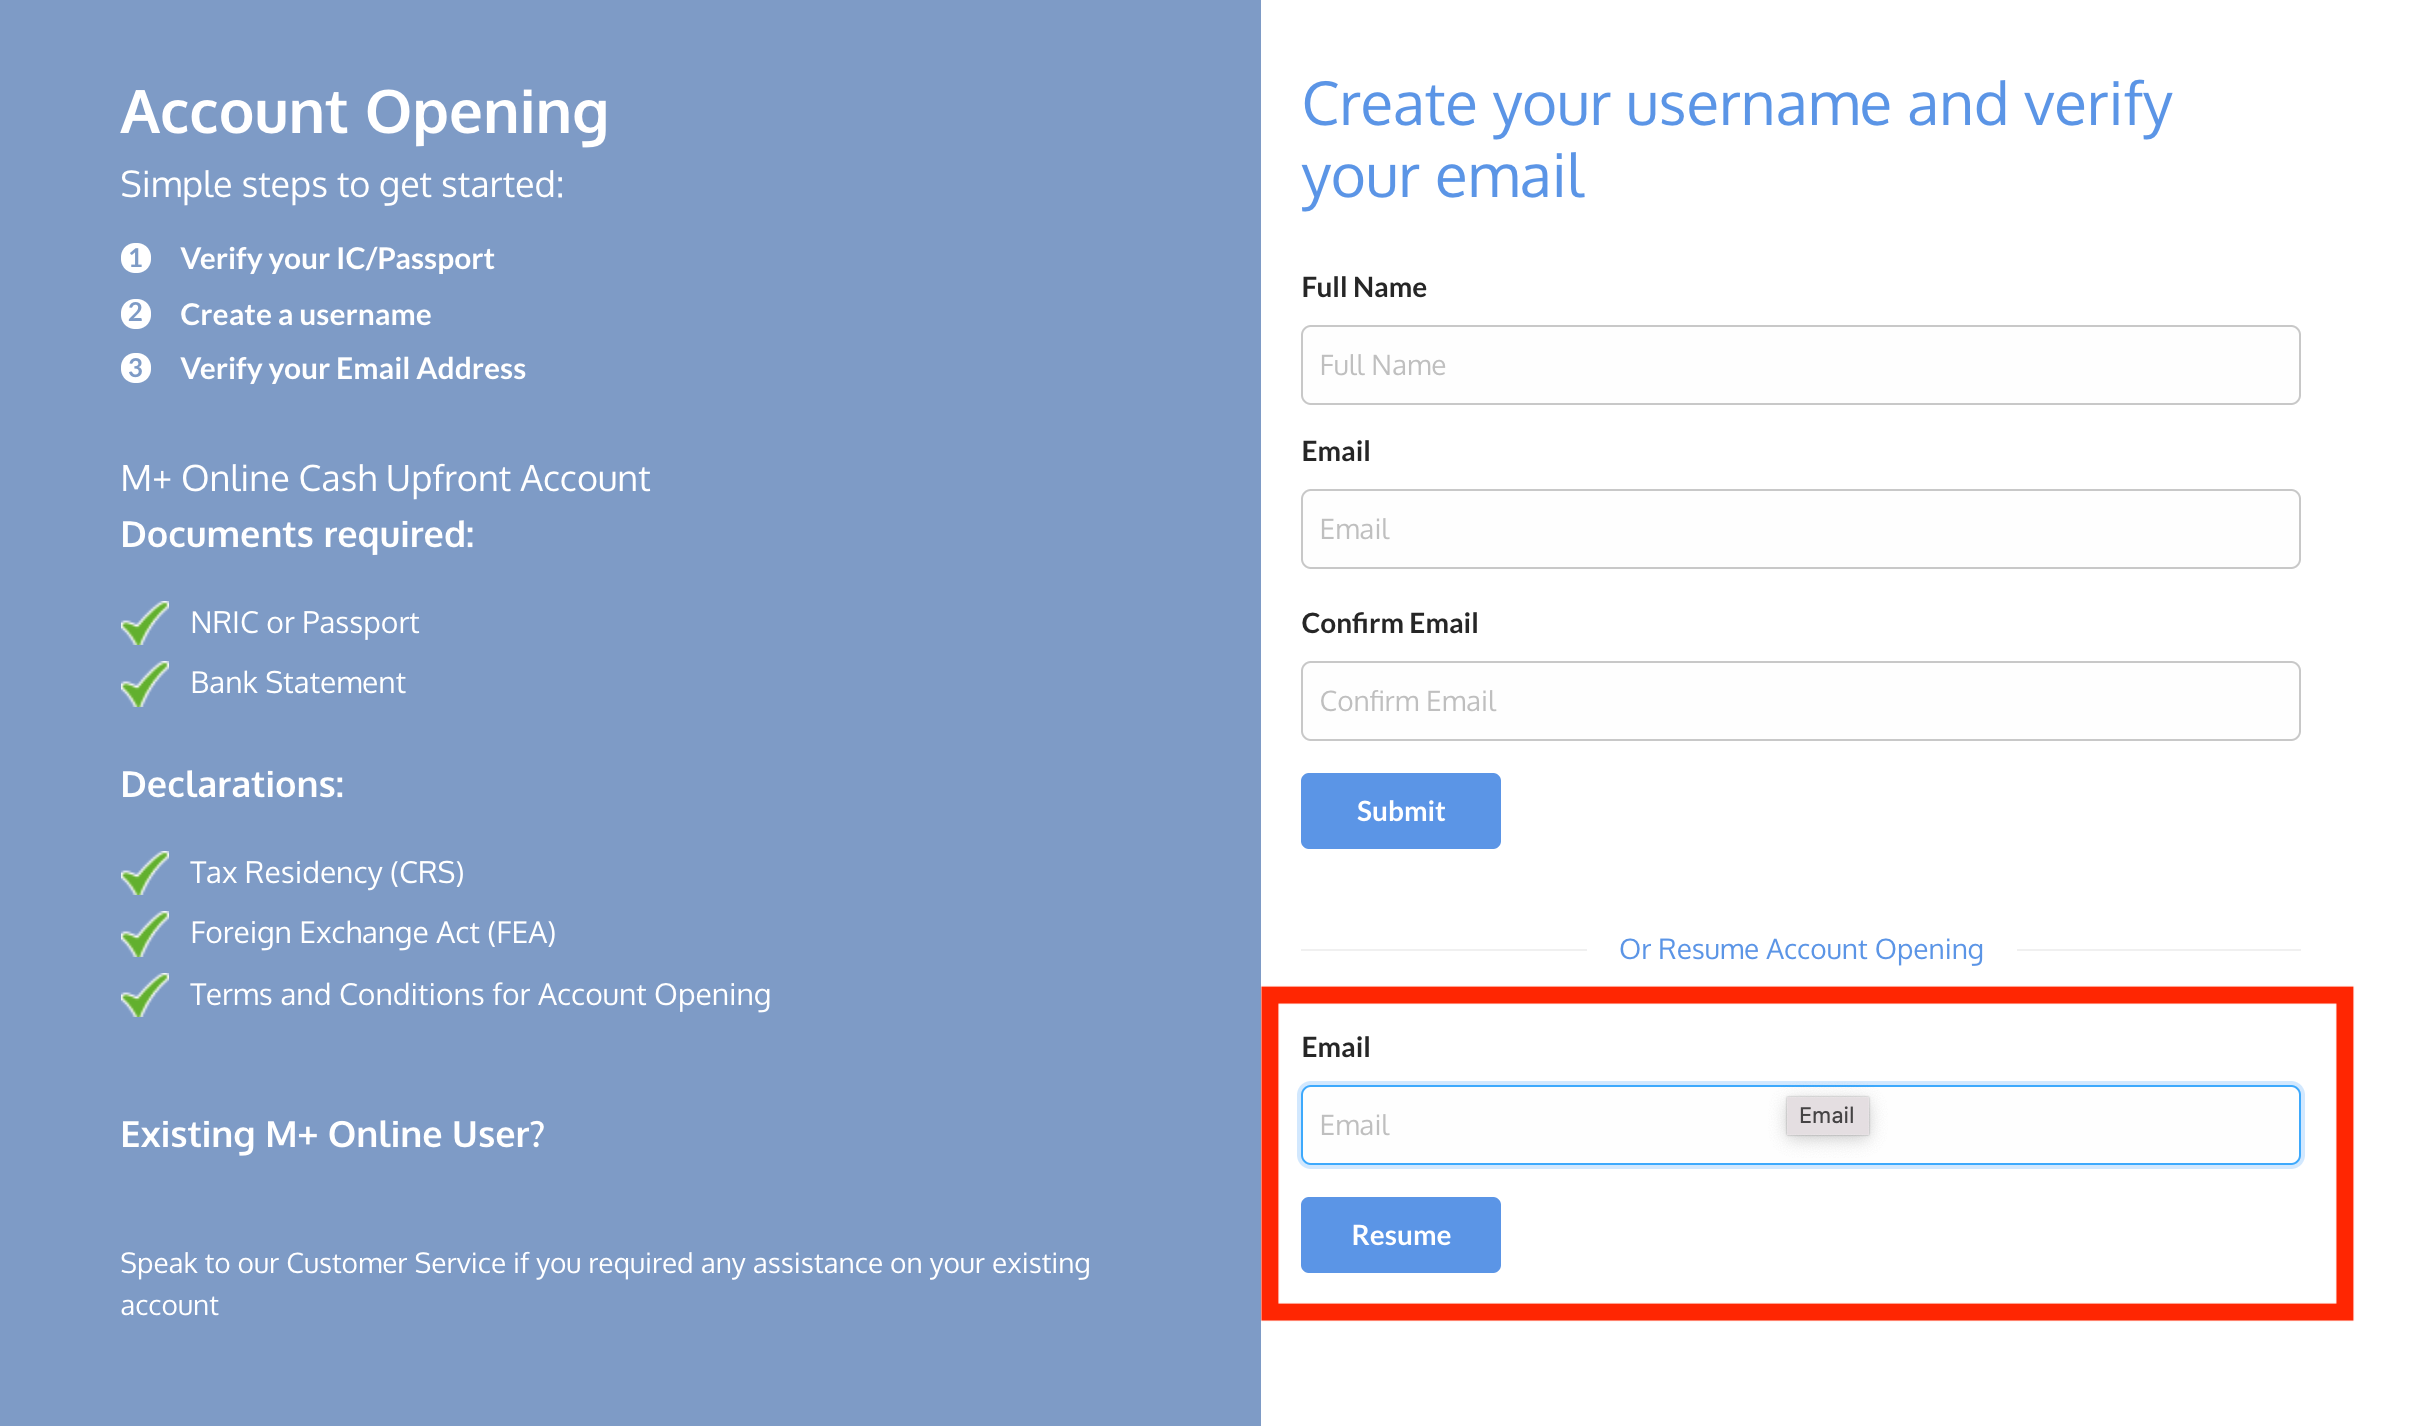Click 'Verify your Email Address' step text
Image resolution: width=2411 pixels, height=1426 pixels.
click(x=353, y=368)
